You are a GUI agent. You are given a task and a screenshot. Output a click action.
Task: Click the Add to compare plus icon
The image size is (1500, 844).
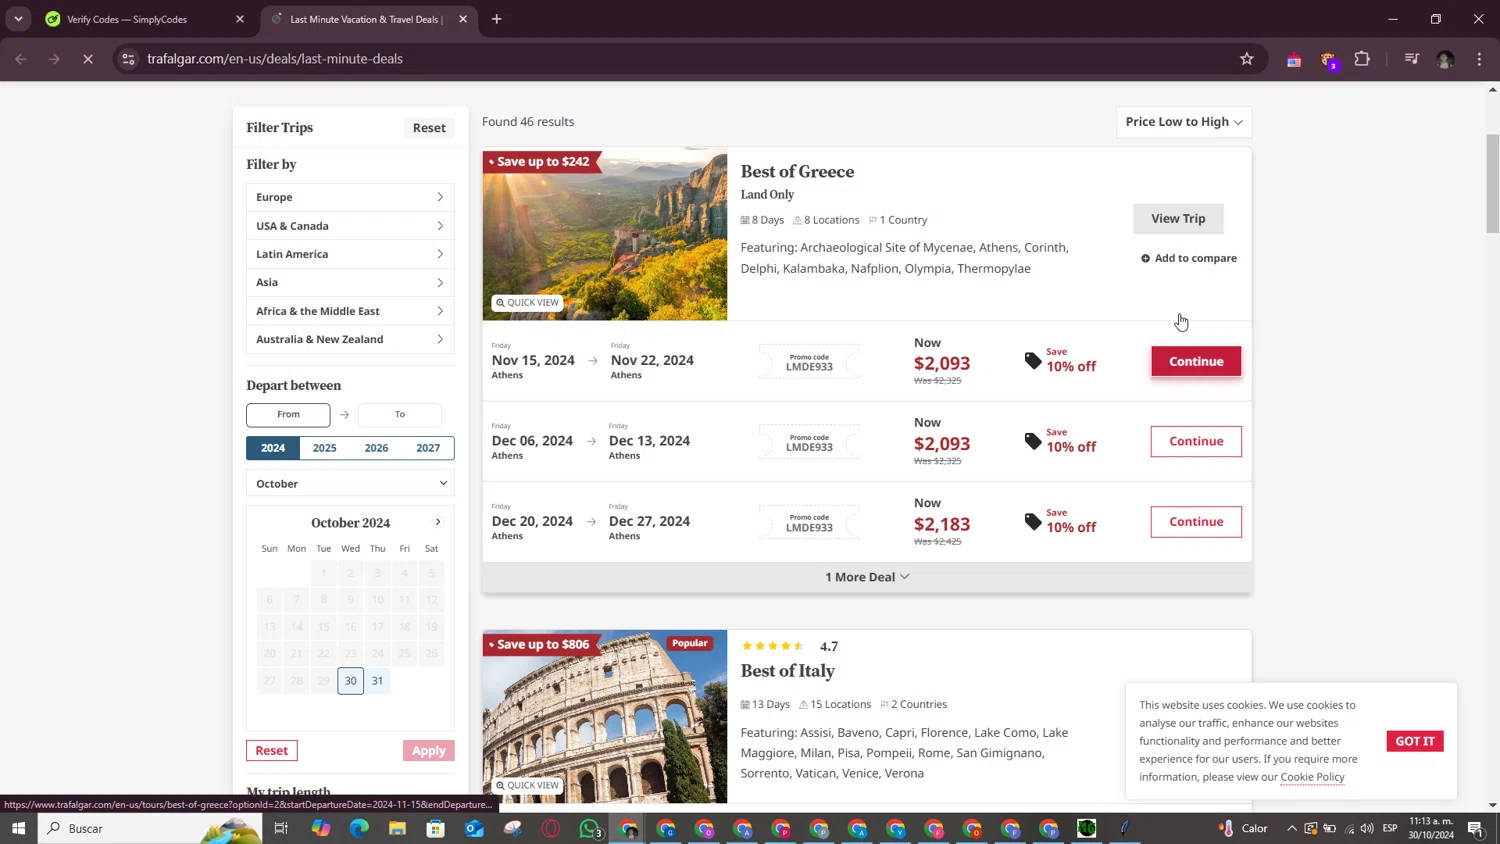1146,258
